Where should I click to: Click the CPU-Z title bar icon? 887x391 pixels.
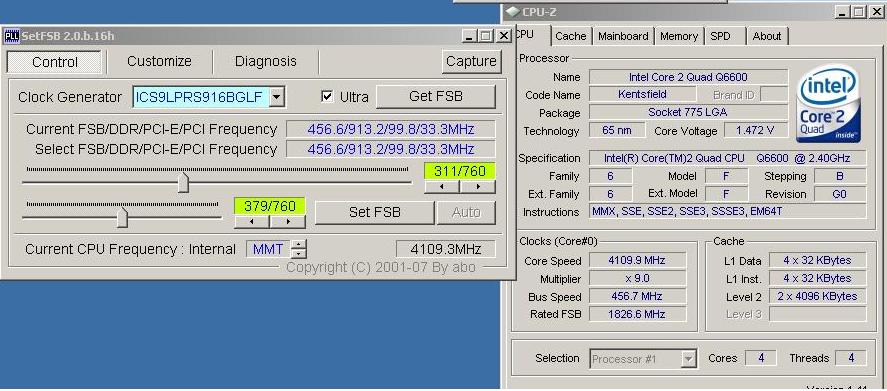[x=512, y=12]
